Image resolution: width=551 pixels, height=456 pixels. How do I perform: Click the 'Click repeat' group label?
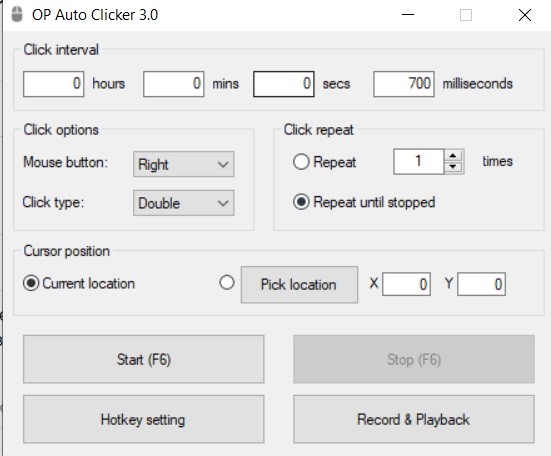click(x=318, y=130)
